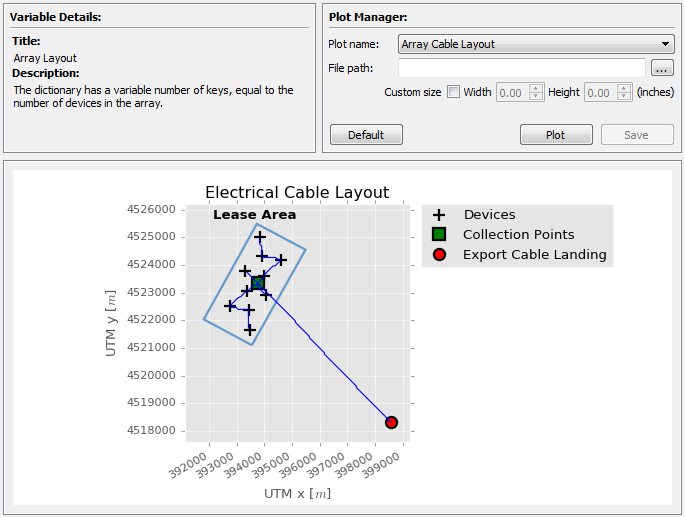Decrease Height using the down arrow
Image resolution: width=684 pixels, height=517 pixels.
click(x=625, y=97)
